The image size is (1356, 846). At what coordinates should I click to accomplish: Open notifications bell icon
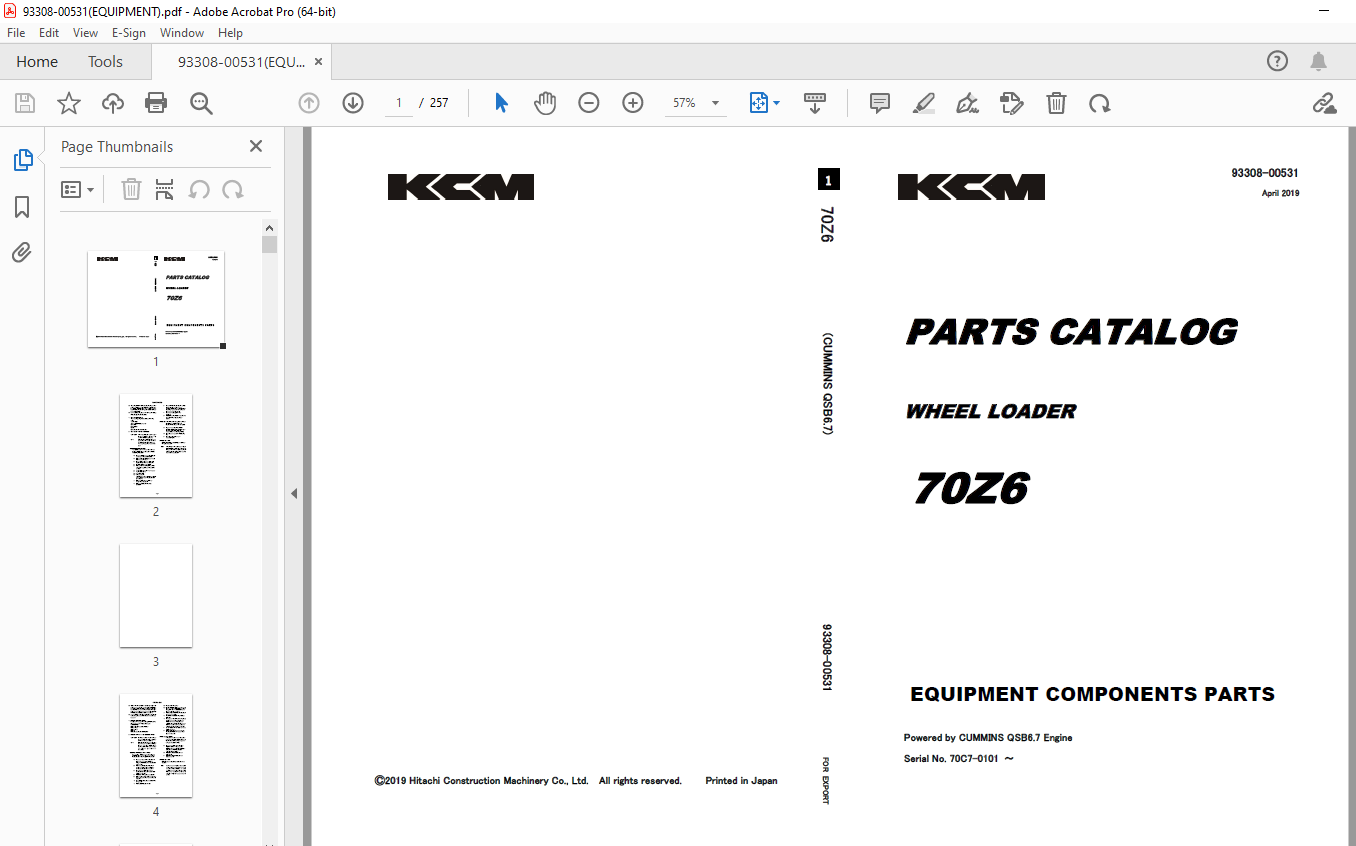pos(1319,61)
